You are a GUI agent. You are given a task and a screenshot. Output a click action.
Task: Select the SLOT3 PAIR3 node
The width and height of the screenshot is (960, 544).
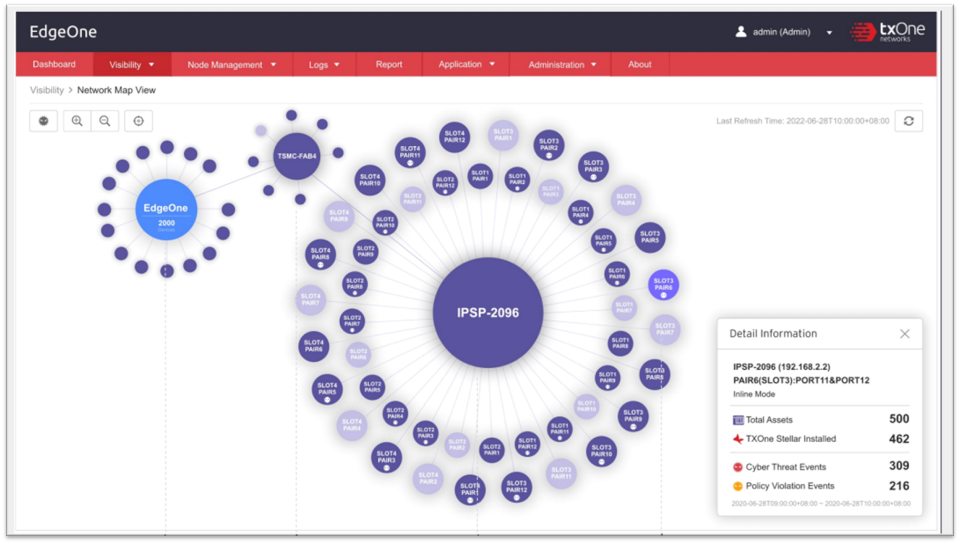[593, 166]
